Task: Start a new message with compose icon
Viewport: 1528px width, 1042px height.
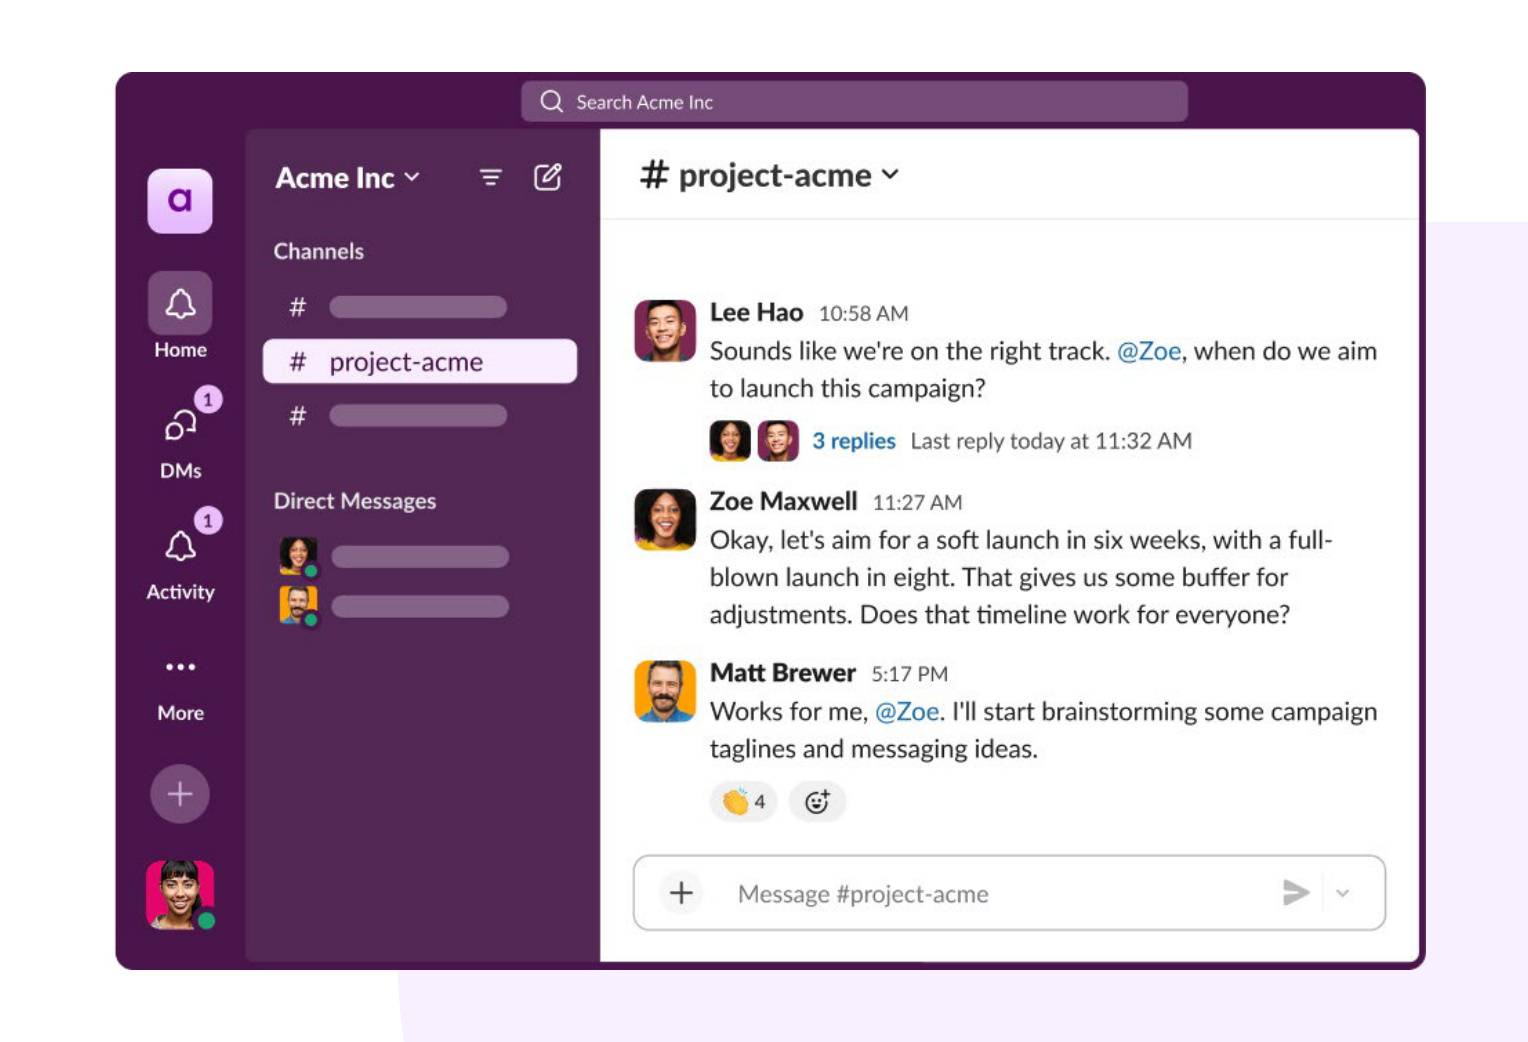Action: click(x=547, y=177)
